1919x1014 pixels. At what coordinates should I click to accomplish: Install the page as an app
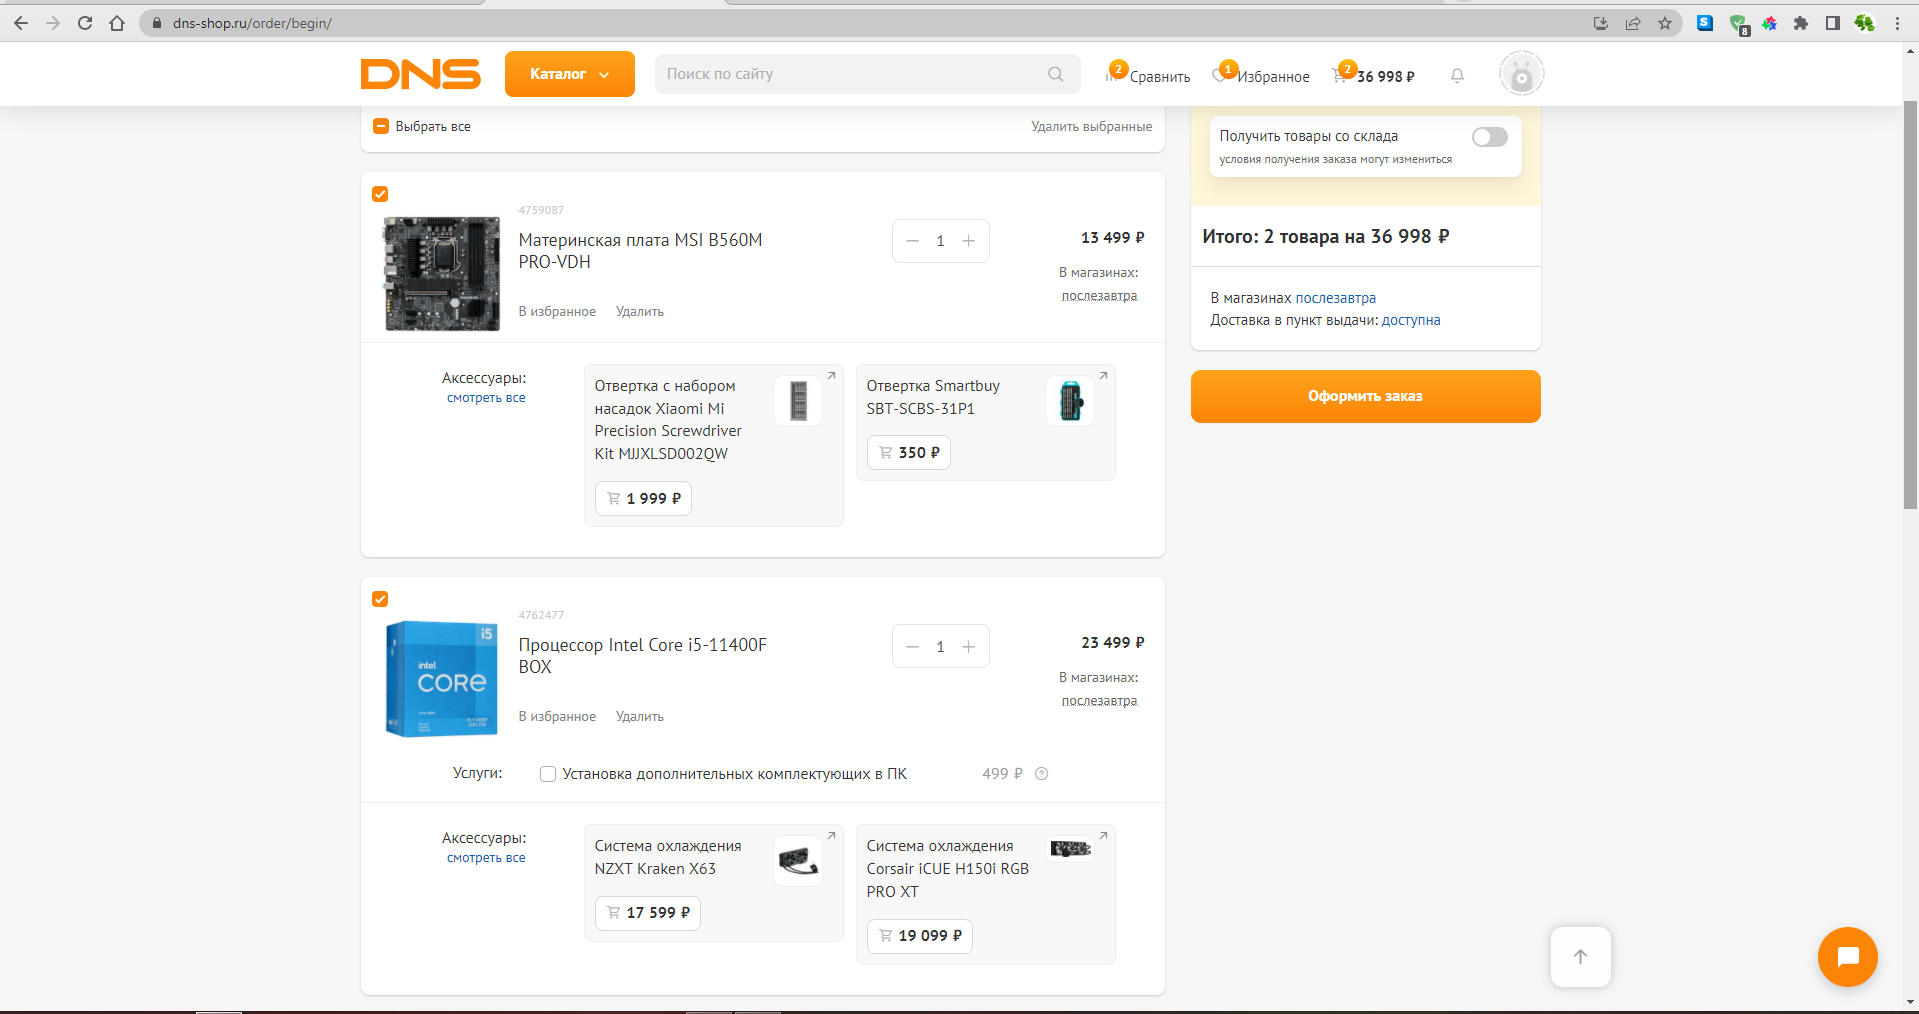[1601, 23]
